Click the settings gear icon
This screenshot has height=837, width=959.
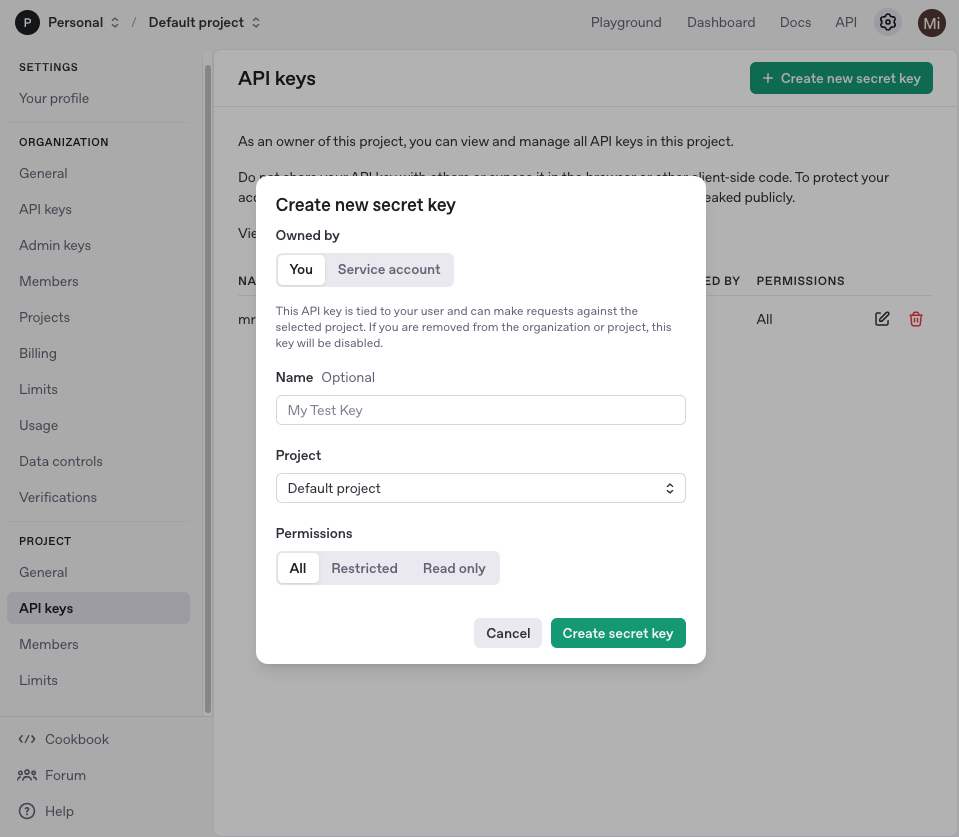click(x=887, y=22)
